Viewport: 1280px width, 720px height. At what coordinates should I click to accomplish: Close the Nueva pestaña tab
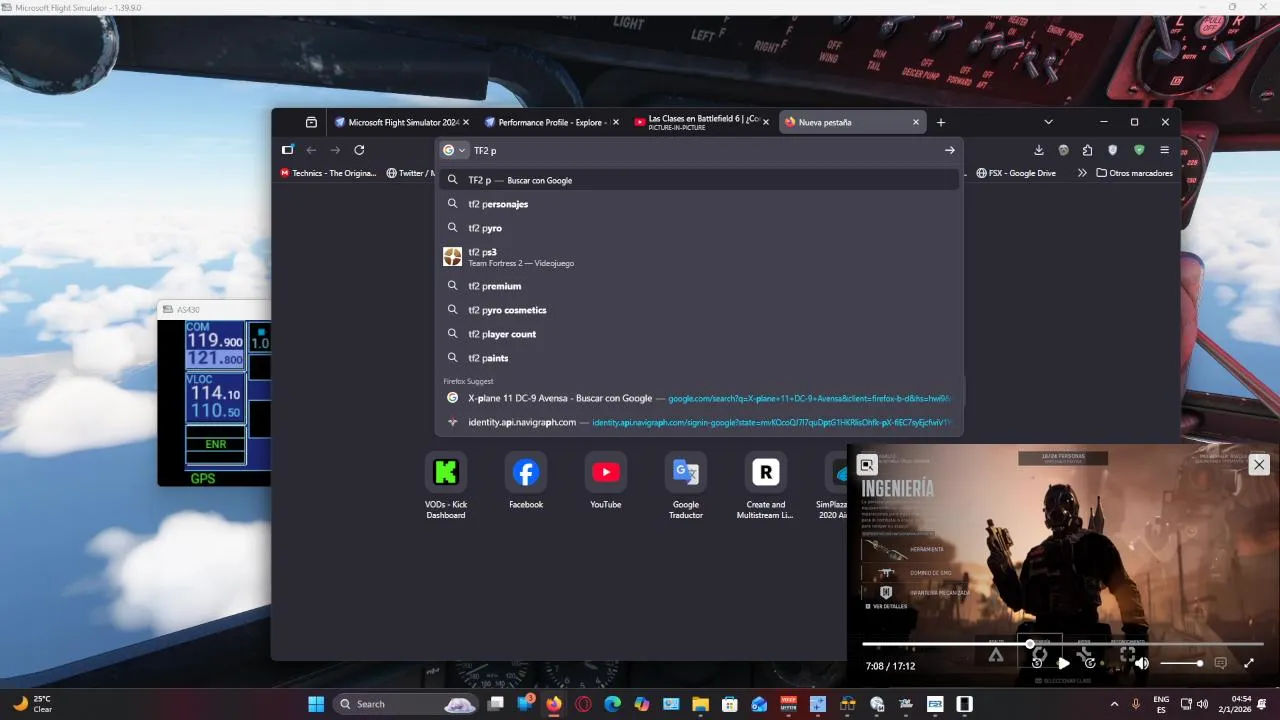[x=915, y=122]
